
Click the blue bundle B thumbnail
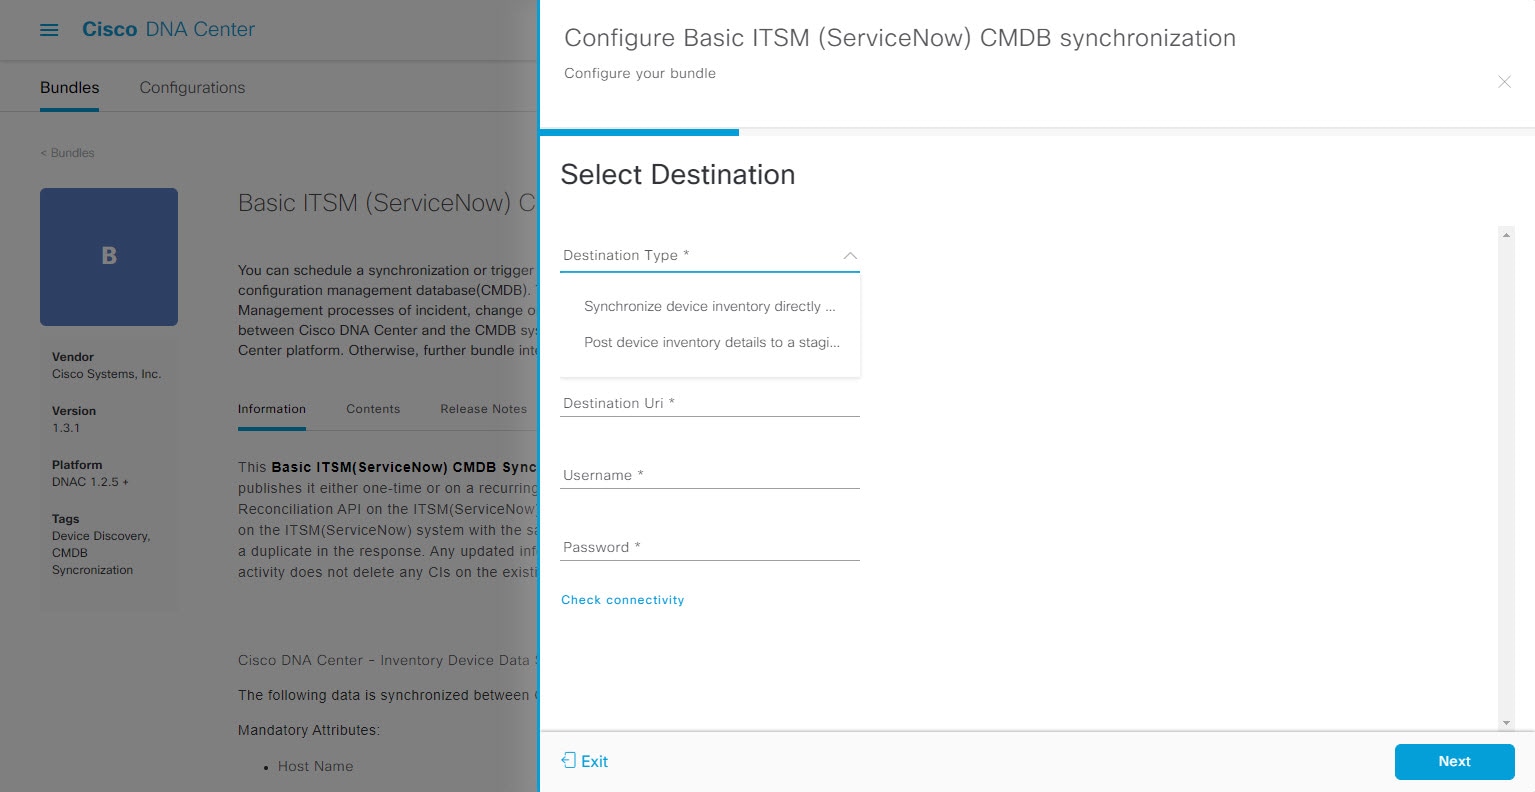click(x=109, y=256)
